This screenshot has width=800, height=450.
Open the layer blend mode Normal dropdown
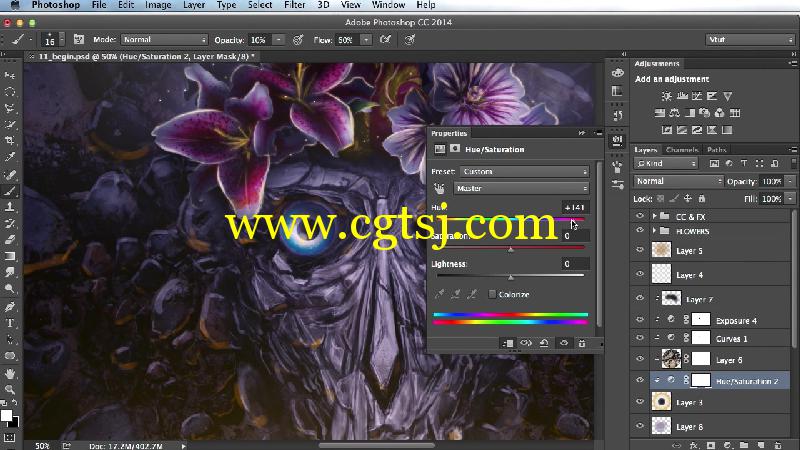(x=679, y=181)
